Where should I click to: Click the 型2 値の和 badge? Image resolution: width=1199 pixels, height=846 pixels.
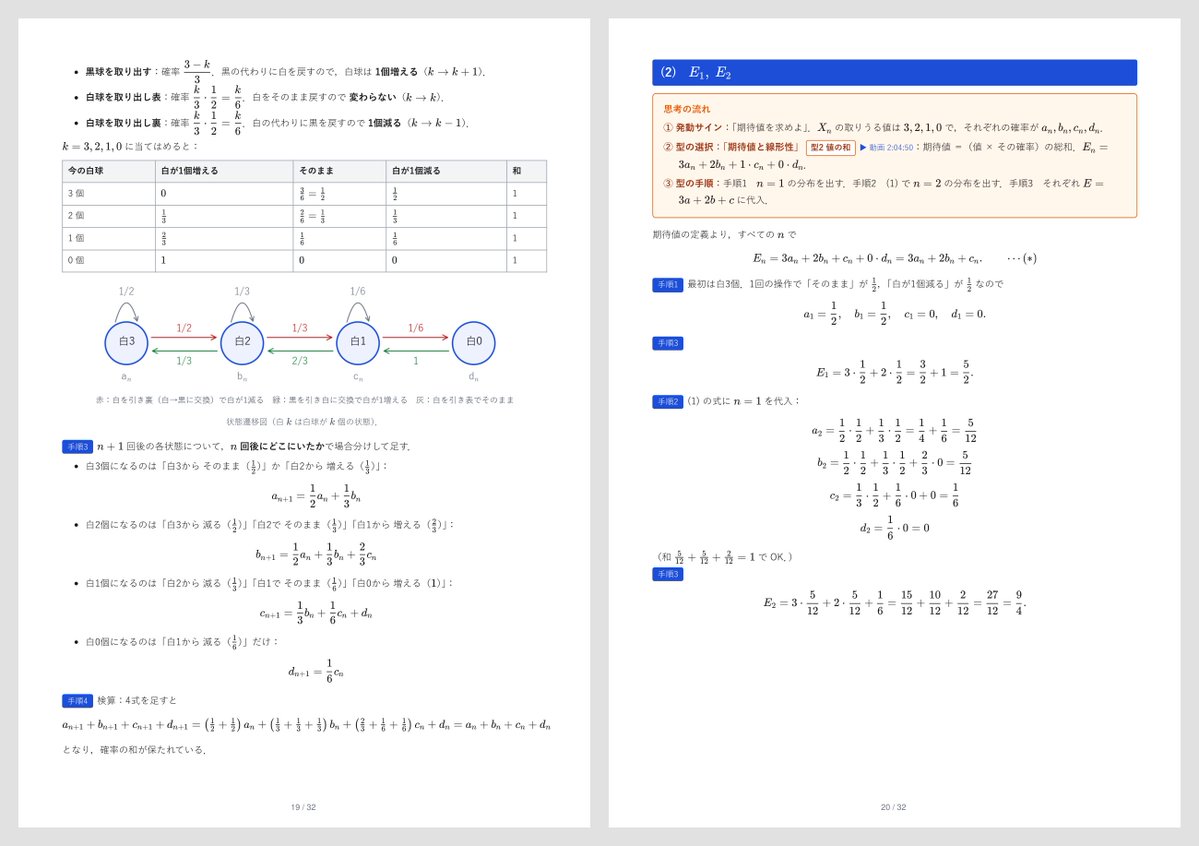(x=830, y=148)
